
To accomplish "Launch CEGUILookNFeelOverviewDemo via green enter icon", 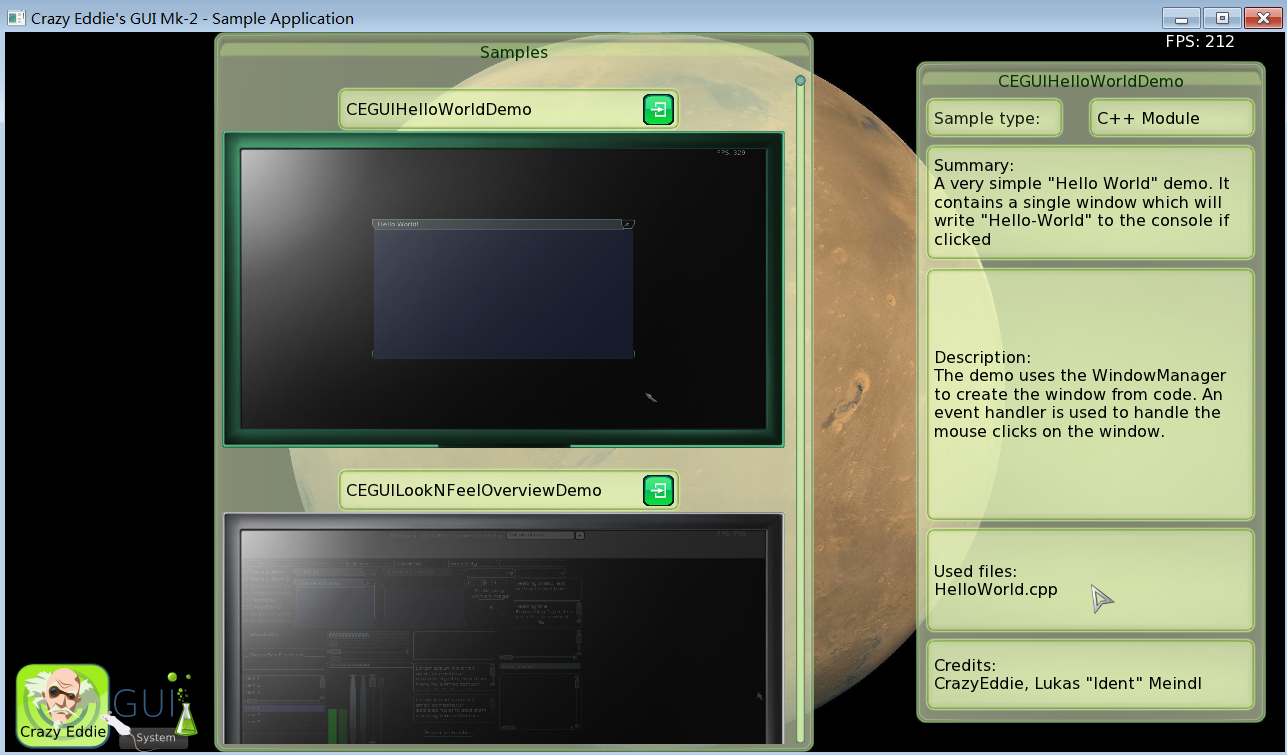I will [658, 490].
